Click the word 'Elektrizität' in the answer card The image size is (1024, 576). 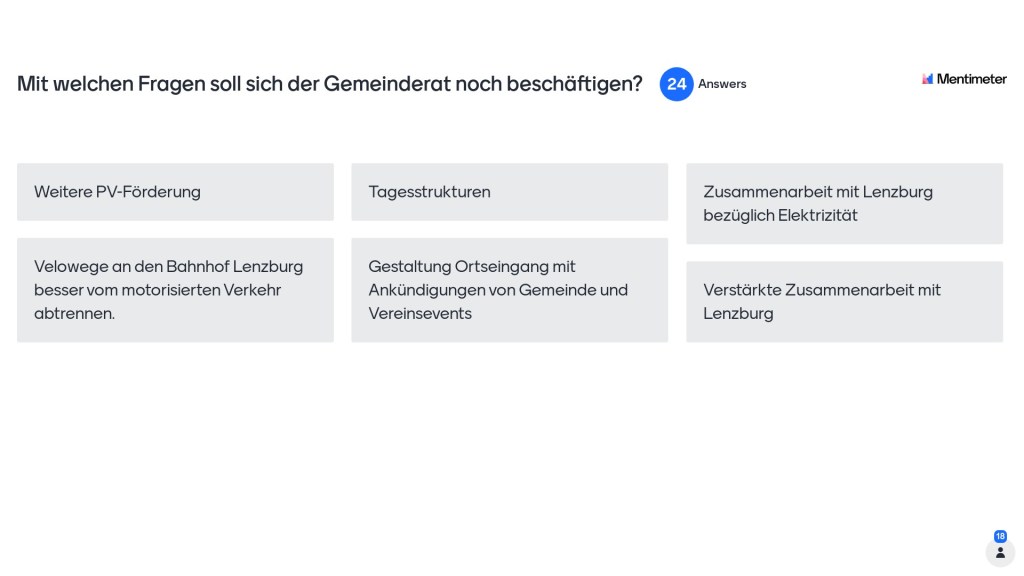817,215
